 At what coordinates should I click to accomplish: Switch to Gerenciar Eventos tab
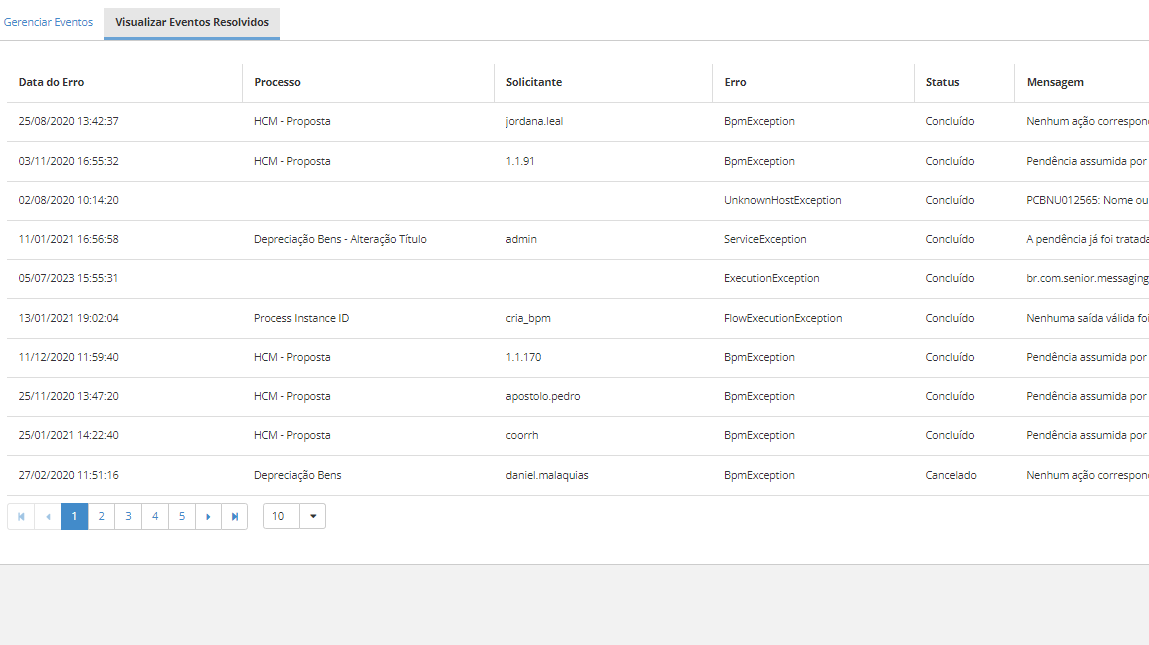48,22
